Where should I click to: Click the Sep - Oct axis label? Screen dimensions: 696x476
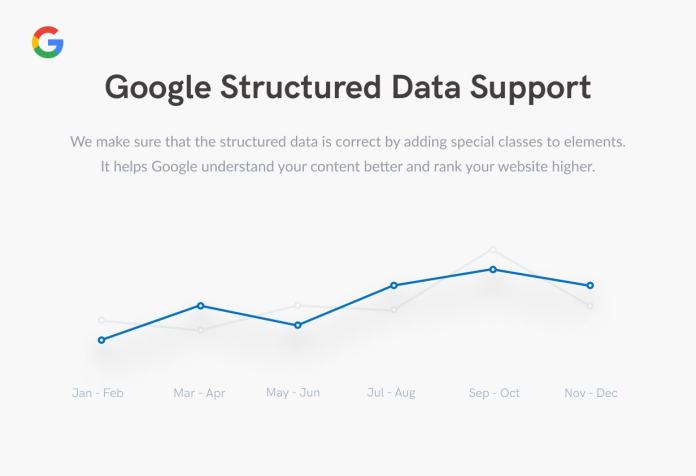(494, 393)
